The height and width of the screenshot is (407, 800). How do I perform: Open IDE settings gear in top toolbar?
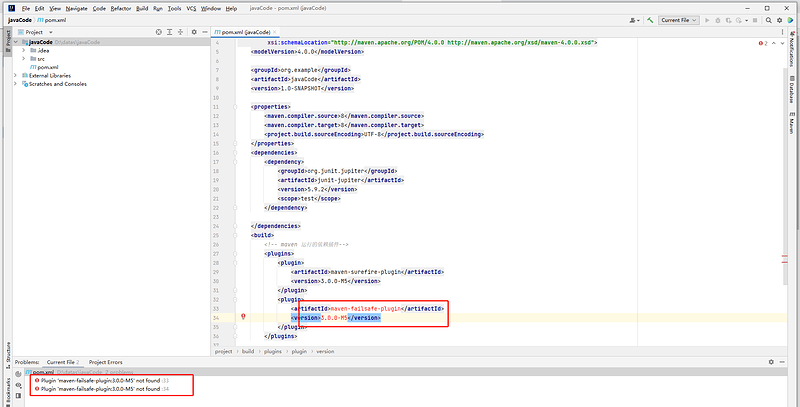pyautogui.click(x=780, y=20)
